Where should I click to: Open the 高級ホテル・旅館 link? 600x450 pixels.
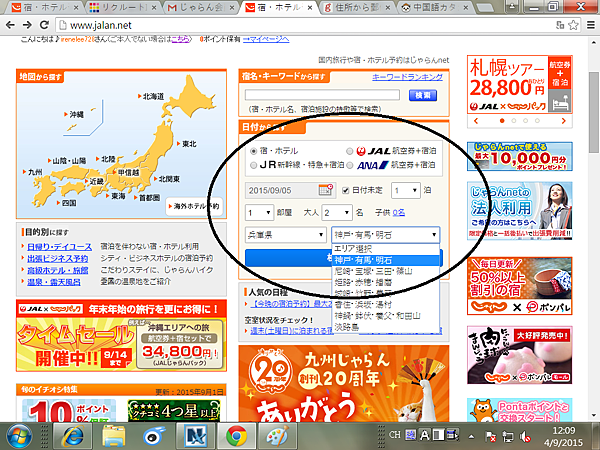57,270
